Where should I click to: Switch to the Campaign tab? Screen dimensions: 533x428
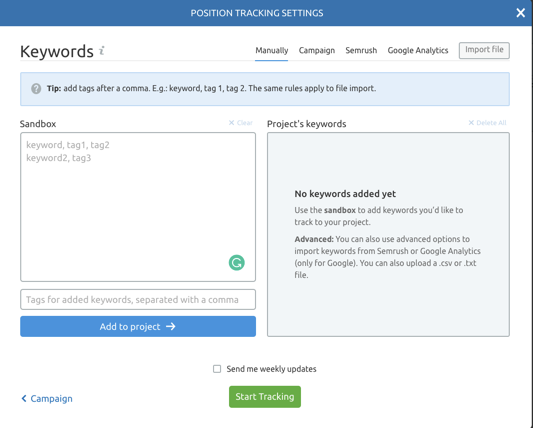(317, 50)
